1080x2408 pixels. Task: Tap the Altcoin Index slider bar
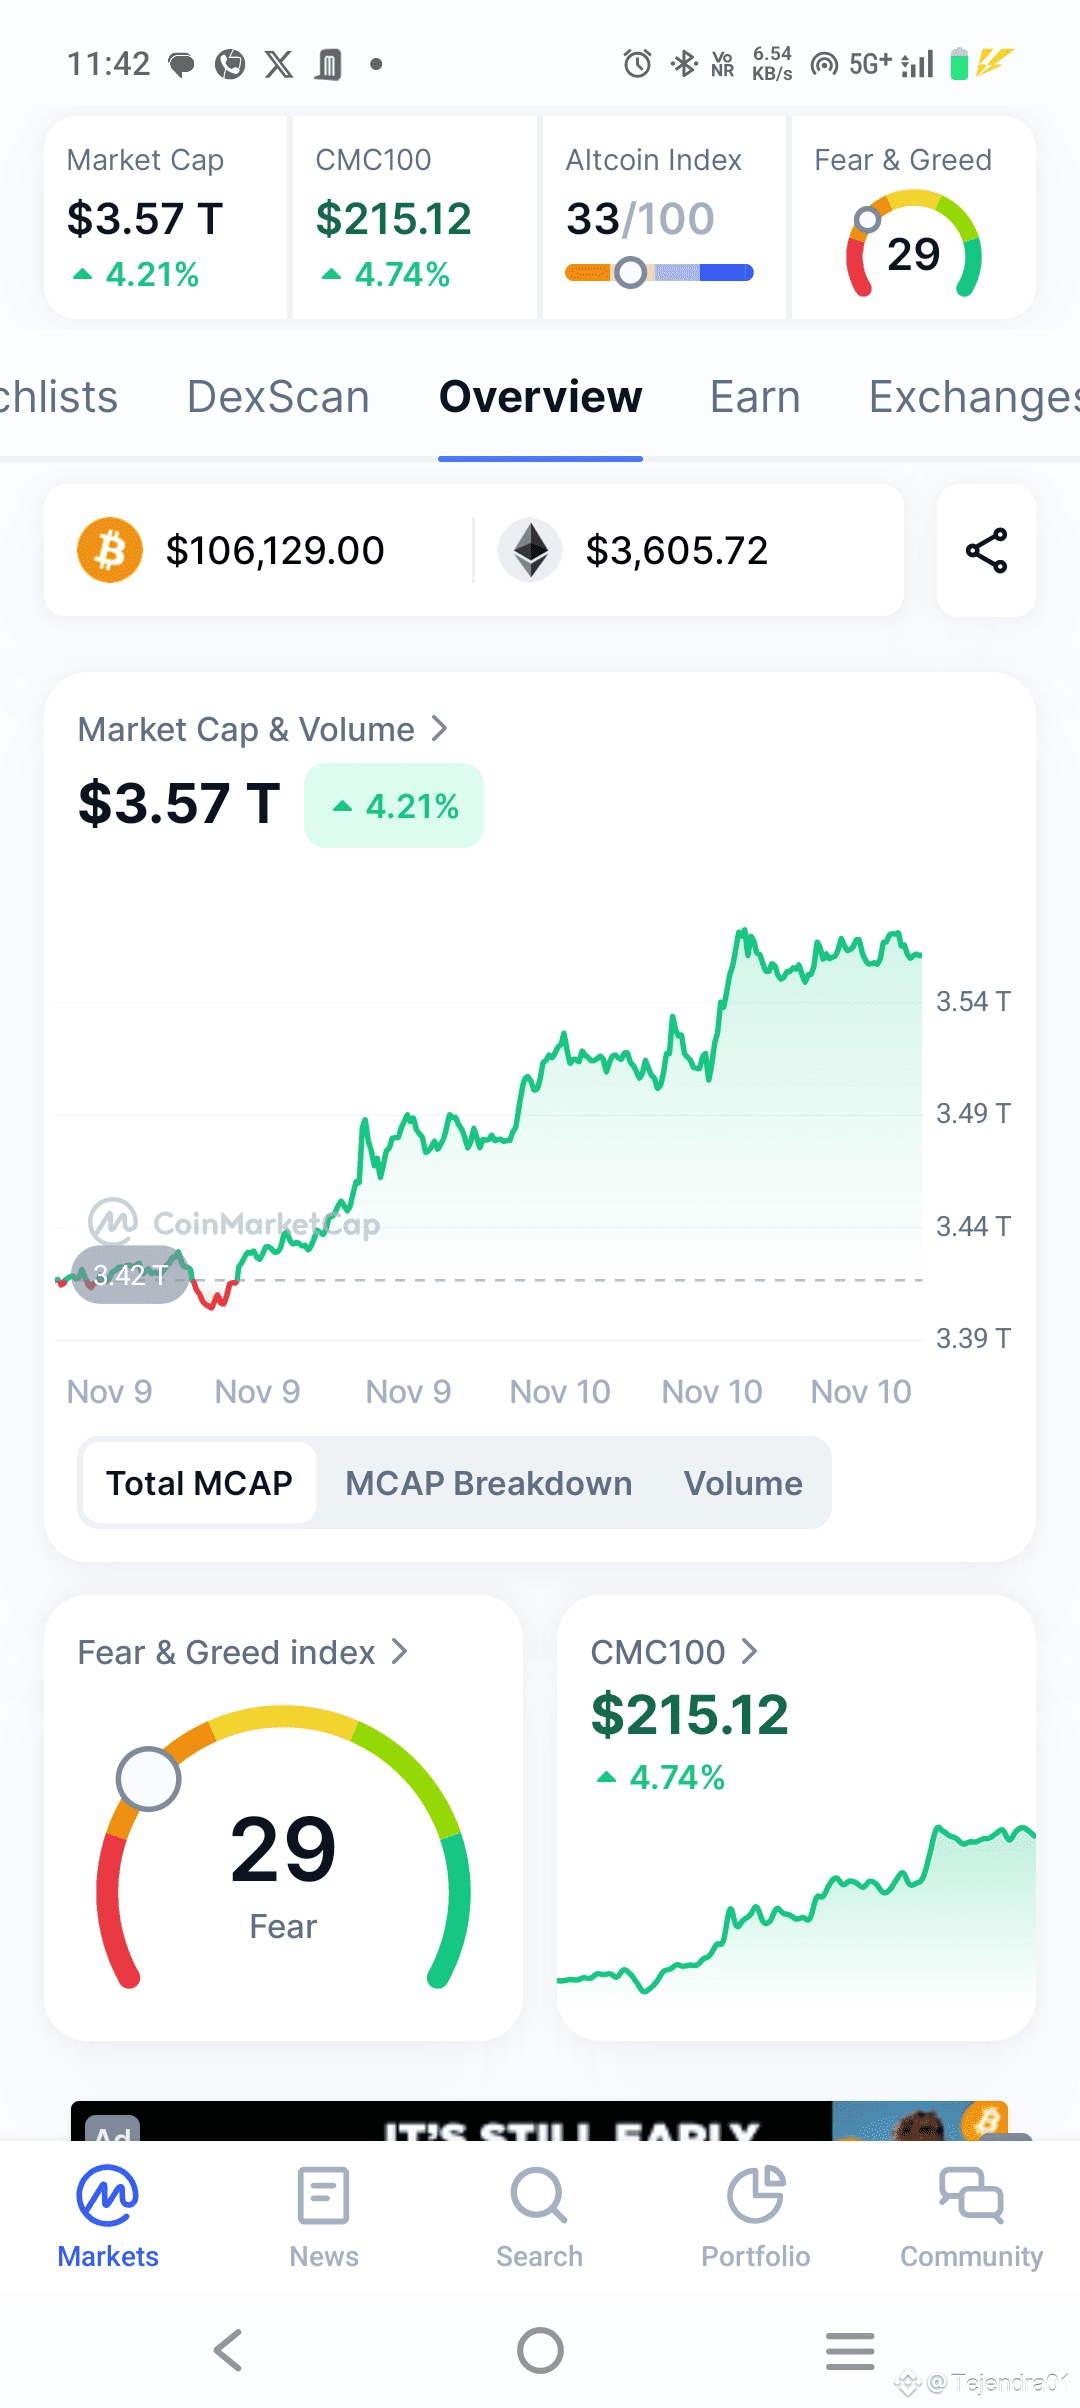(659, 272)
